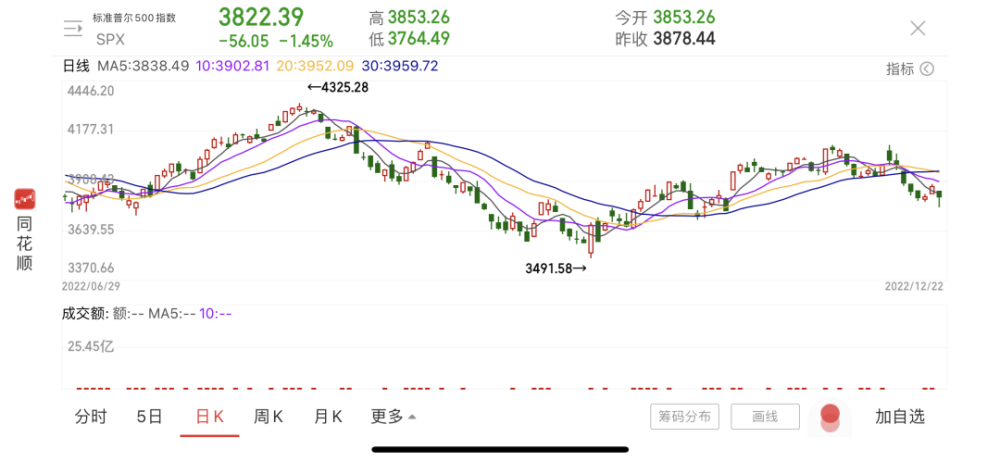Tap the 3491.58 low marker
1000x462 pixels.
[x=555, y=269]
